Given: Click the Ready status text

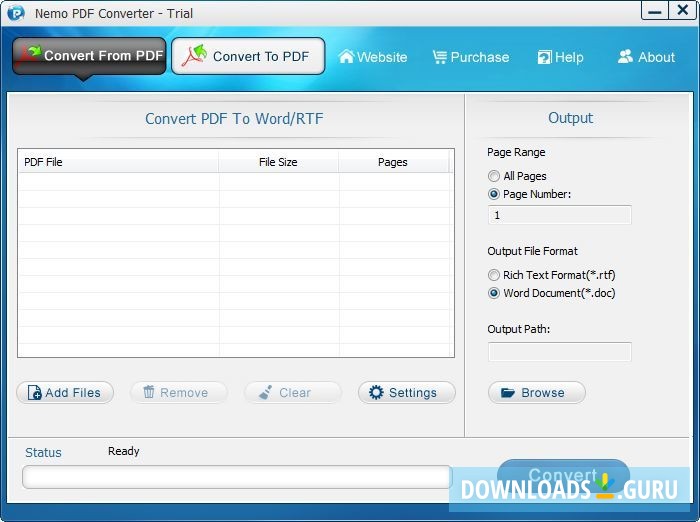Looking at the screenshot, I should 124,451.
